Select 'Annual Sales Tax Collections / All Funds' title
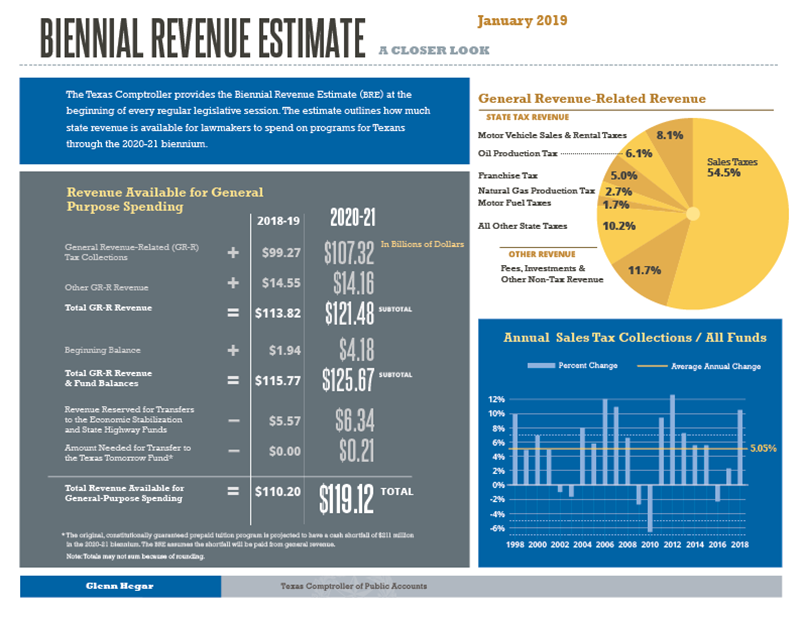 point(635,337)
